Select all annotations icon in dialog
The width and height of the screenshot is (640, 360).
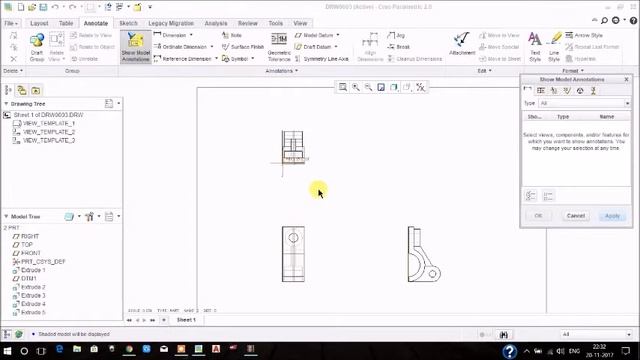(x=531, y=196)
